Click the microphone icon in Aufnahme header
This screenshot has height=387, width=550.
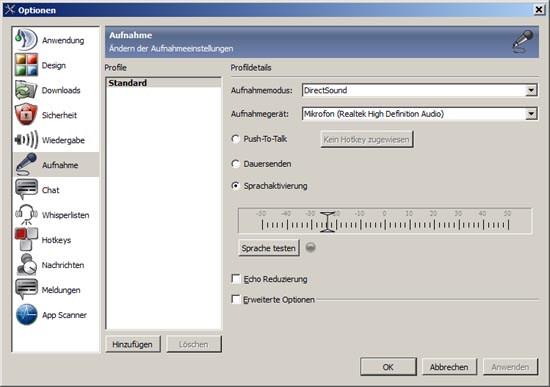tap(523, 41)
